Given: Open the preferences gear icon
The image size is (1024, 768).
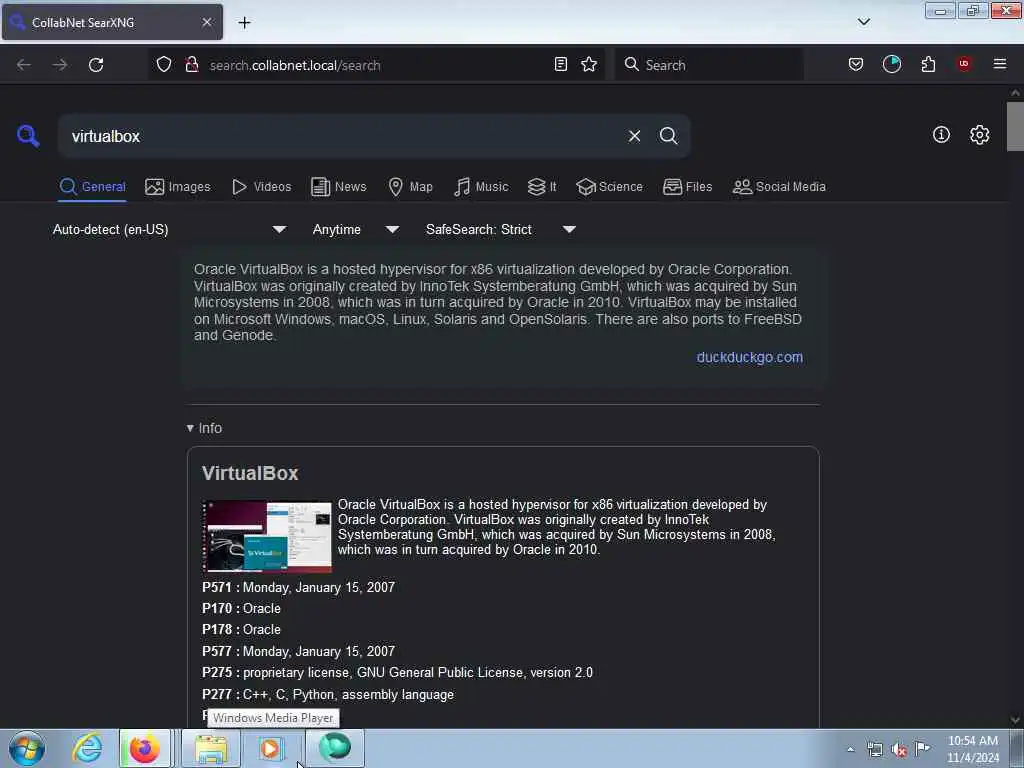Looking at the screenshot, I should pos(979,135).
